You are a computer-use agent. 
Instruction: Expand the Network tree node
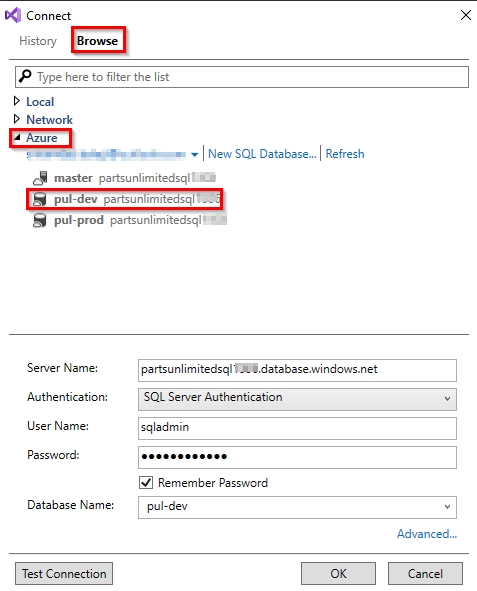pos(17,119)
